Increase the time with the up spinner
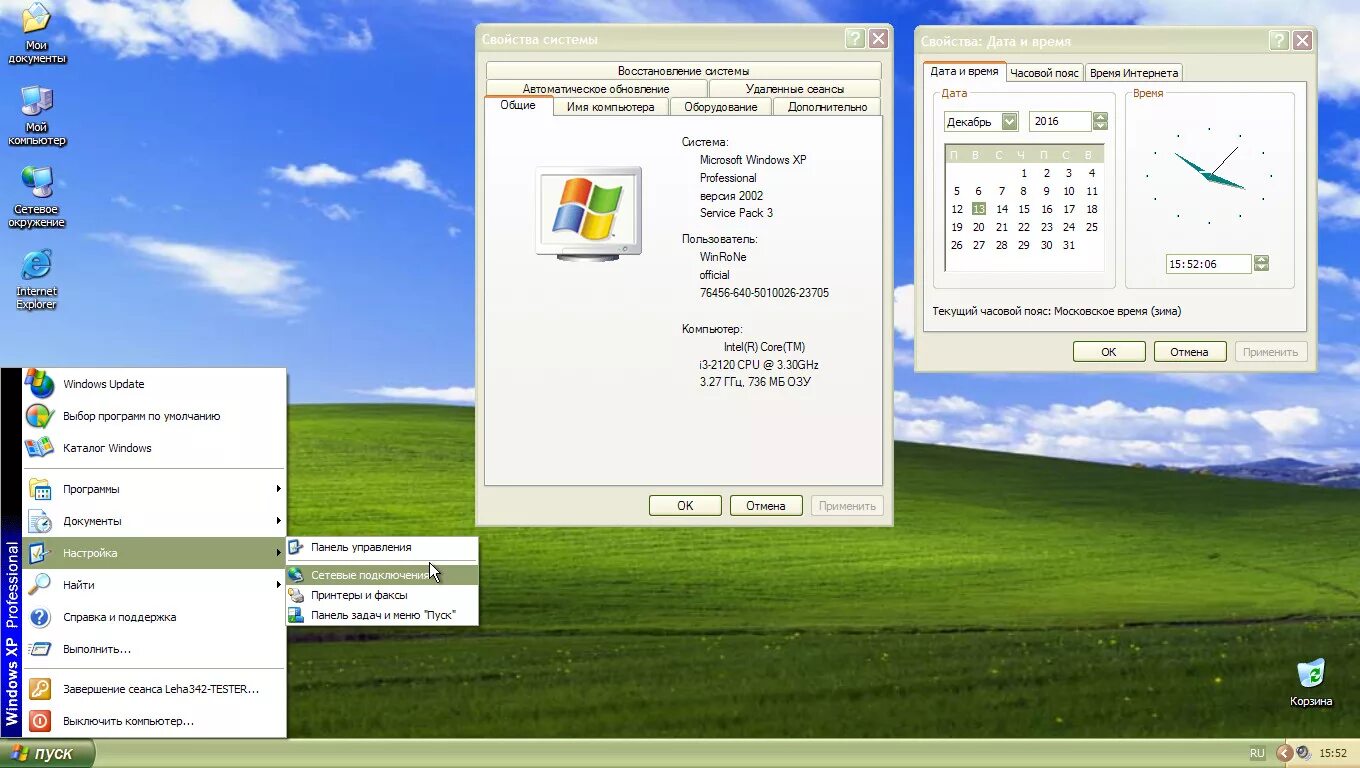The image size is (1360, 768). click(1261, 259)
